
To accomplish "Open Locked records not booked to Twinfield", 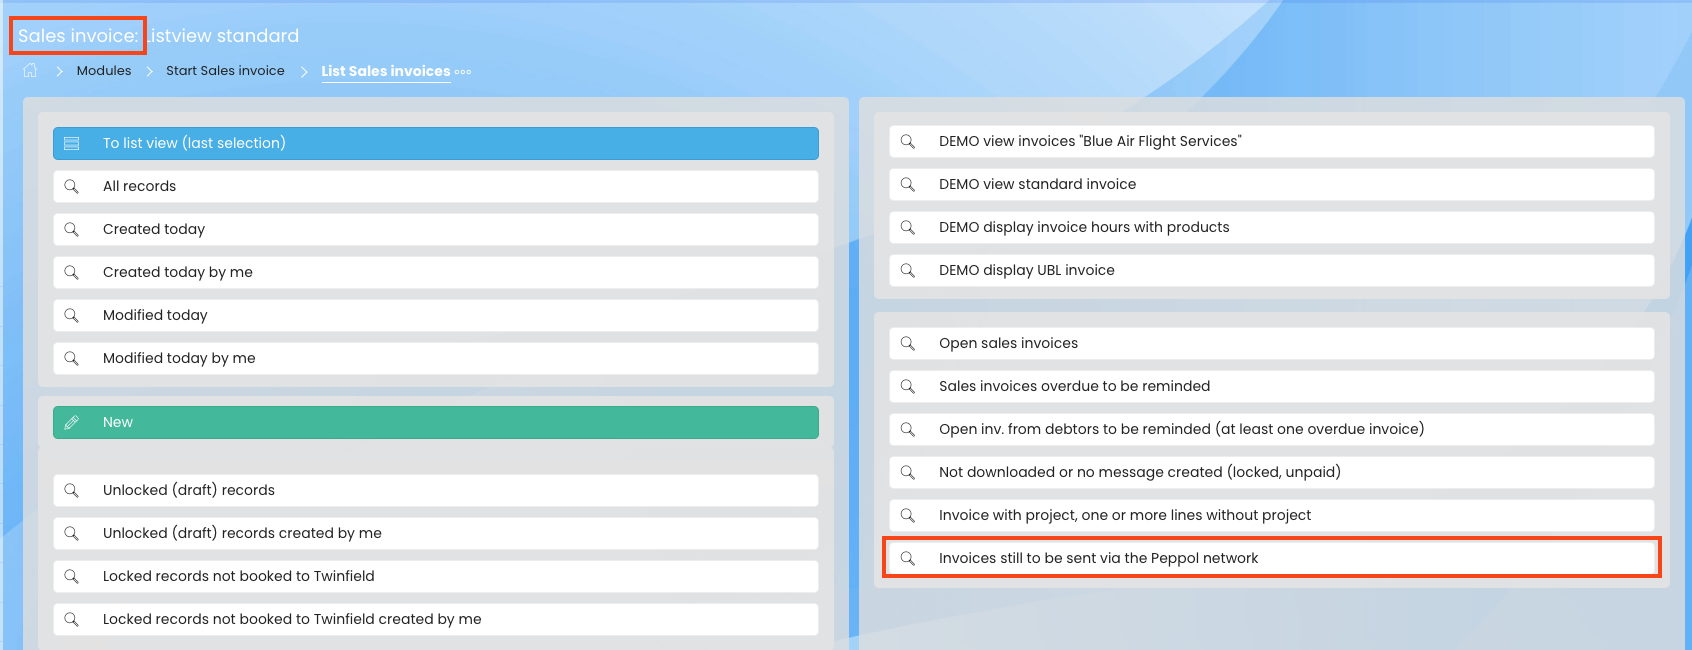I will click(x=436, y=576).
